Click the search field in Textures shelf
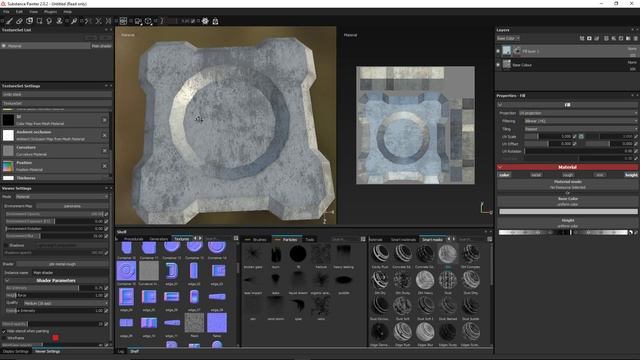 point(218,239)
